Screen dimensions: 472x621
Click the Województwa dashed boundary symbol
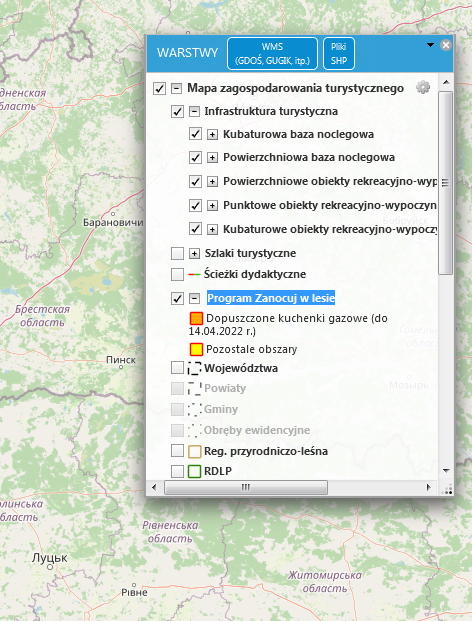coord(194,368)
